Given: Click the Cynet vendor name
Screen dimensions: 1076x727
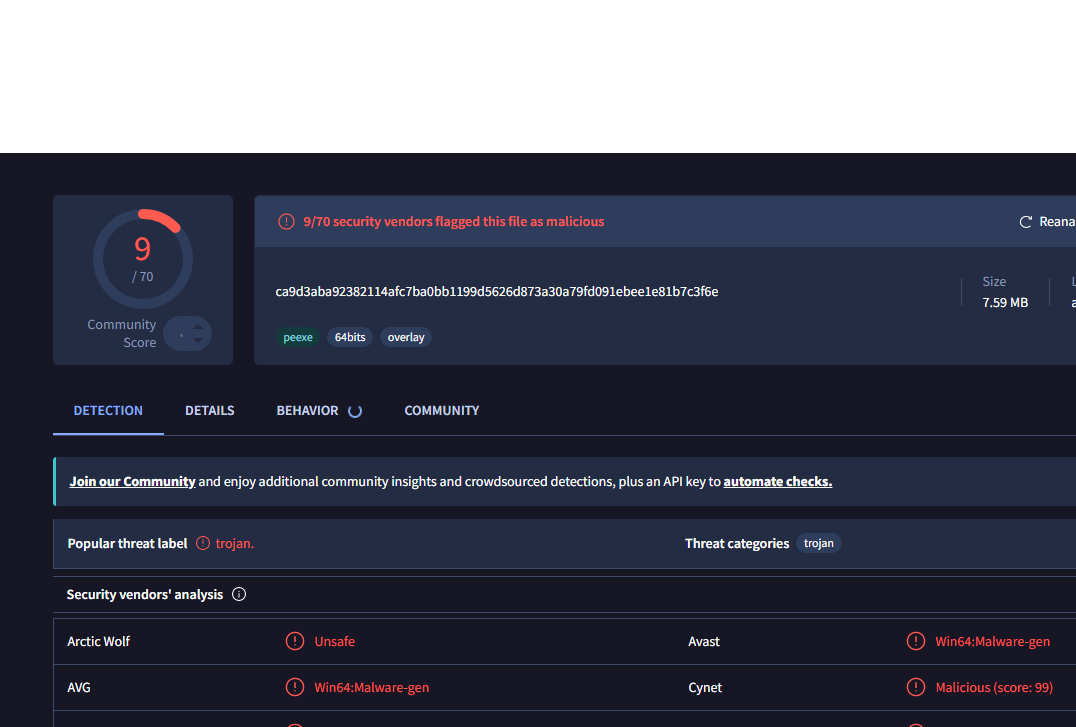Looking at the screenshot, I should pyautogui.click(x=705, y=687).
